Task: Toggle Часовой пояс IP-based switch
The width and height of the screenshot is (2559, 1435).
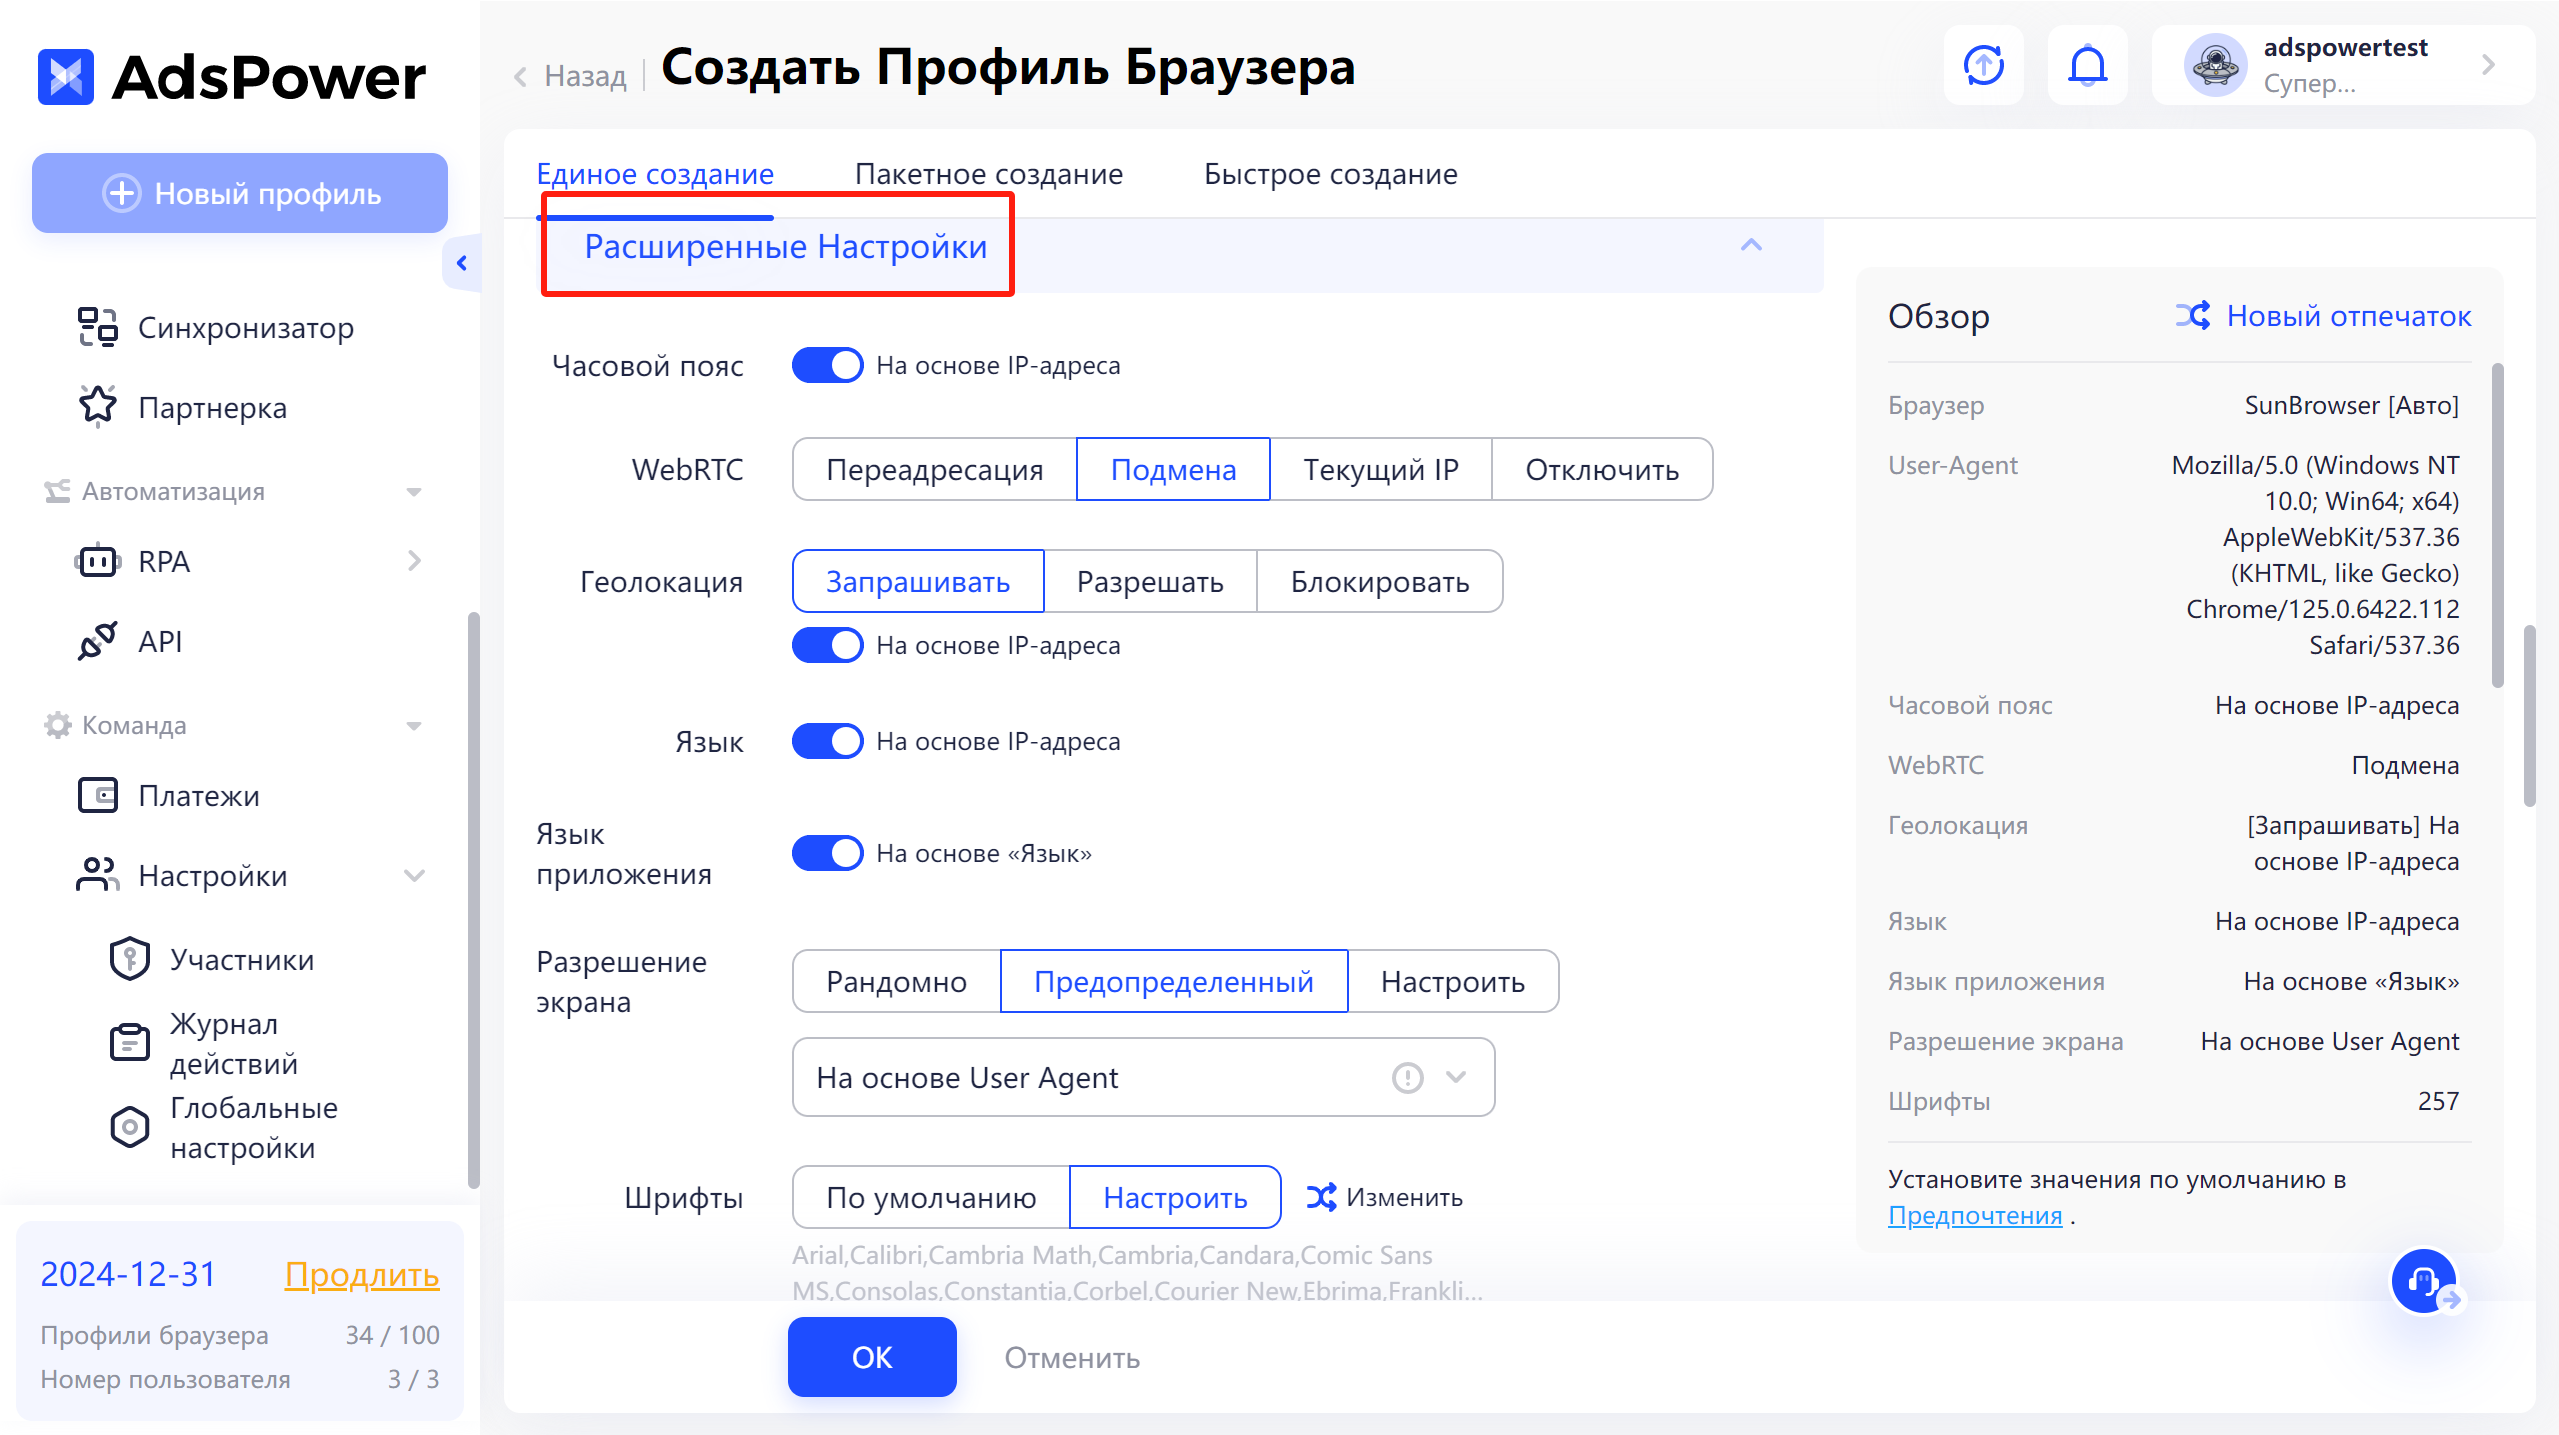Action: 828,365
